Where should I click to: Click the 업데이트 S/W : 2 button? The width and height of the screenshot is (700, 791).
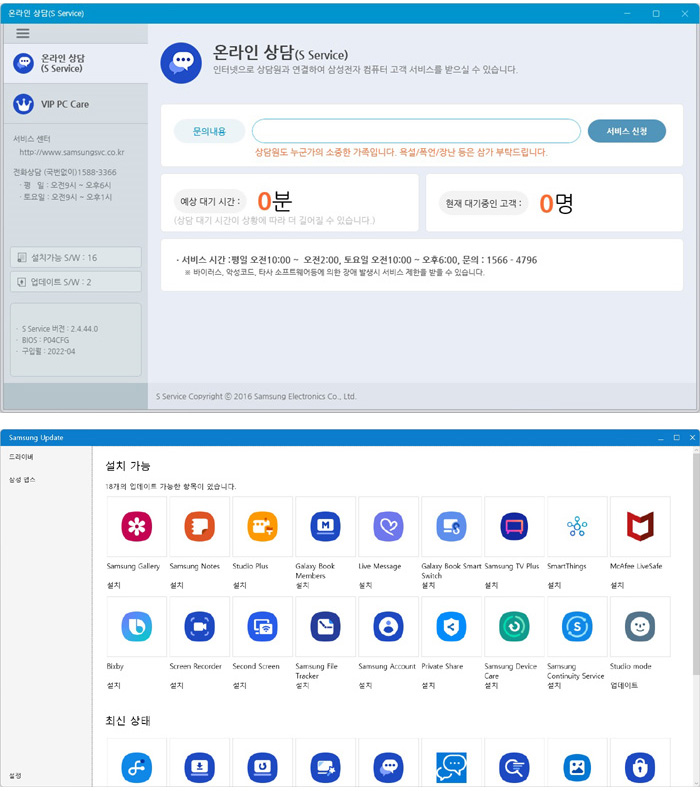tap(76, 282)
